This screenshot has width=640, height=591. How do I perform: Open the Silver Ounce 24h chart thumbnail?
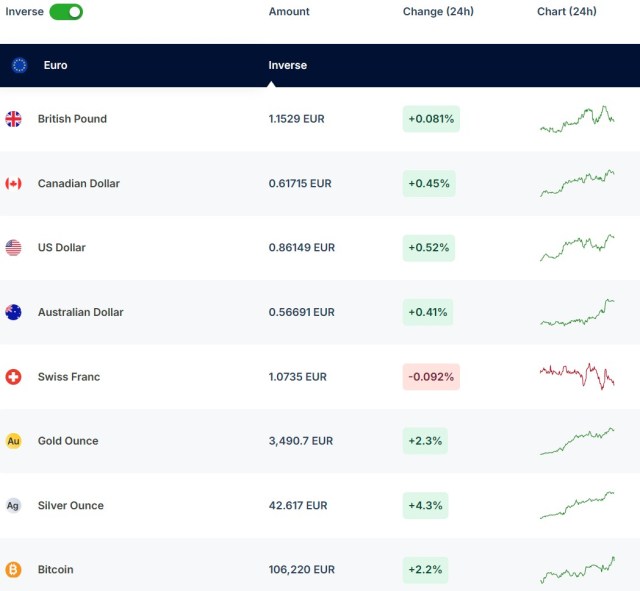577,505
